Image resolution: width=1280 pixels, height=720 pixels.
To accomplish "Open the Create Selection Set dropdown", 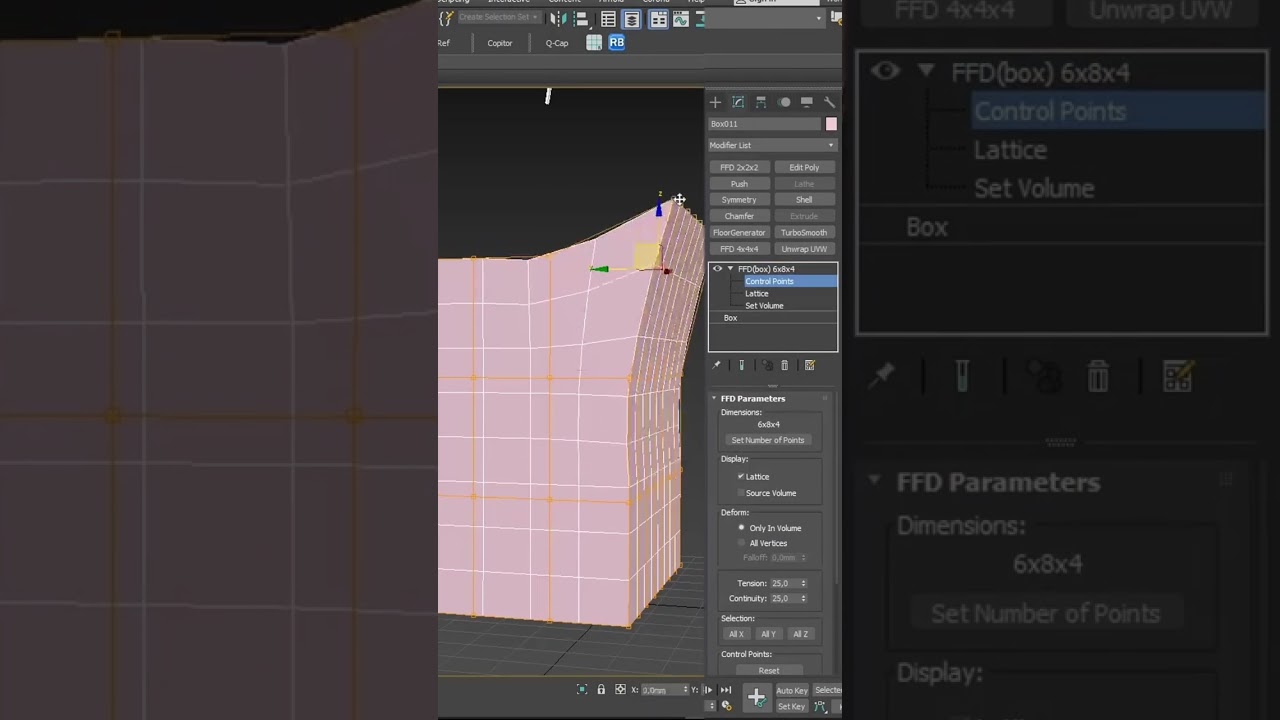I will pyautogui.click(x=499, y=18).
